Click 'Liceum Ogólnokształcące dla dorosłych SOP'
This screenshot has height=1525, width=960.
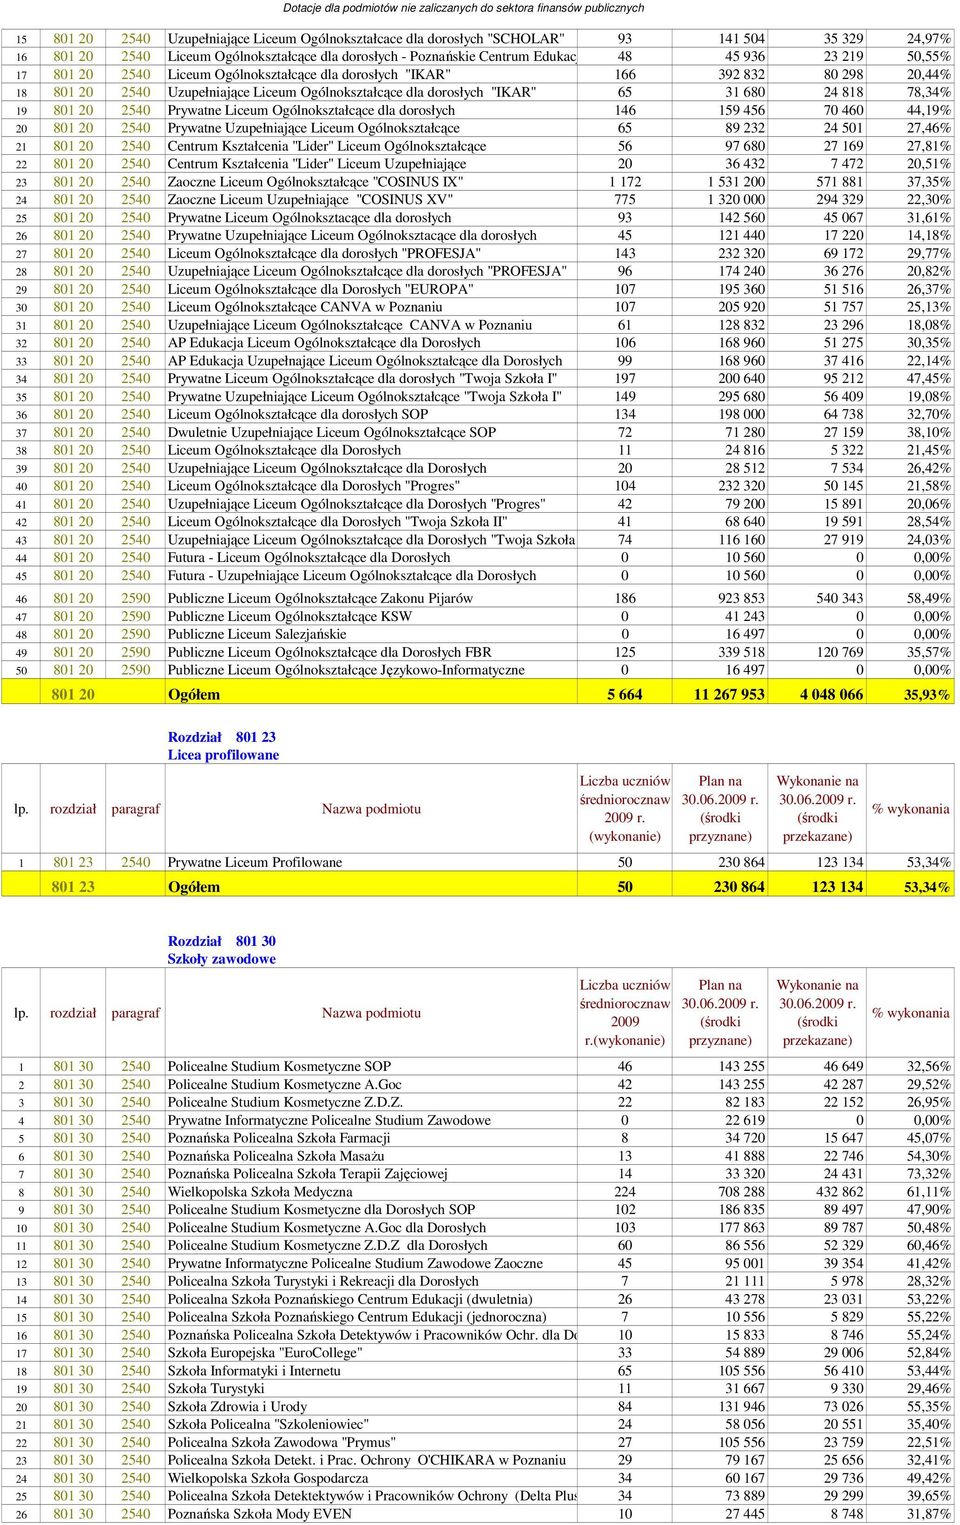[x=298, y=414]
